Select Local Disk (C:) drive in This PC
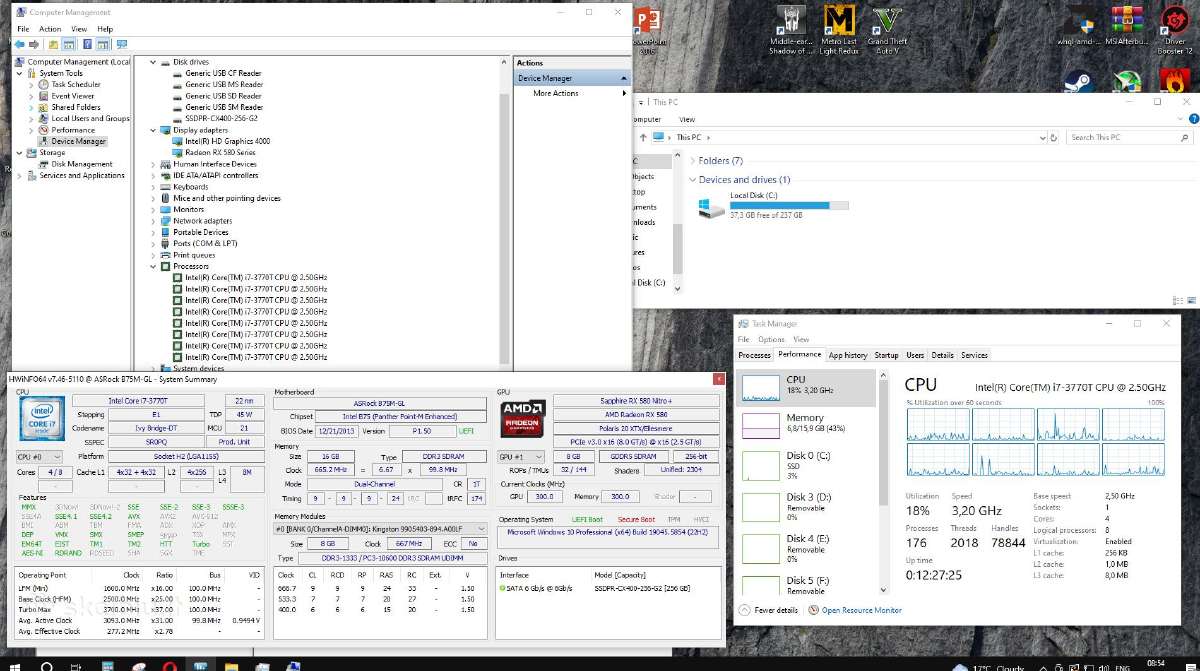The width and height of the screenshot is (1200, 671). tap(775, 205)
